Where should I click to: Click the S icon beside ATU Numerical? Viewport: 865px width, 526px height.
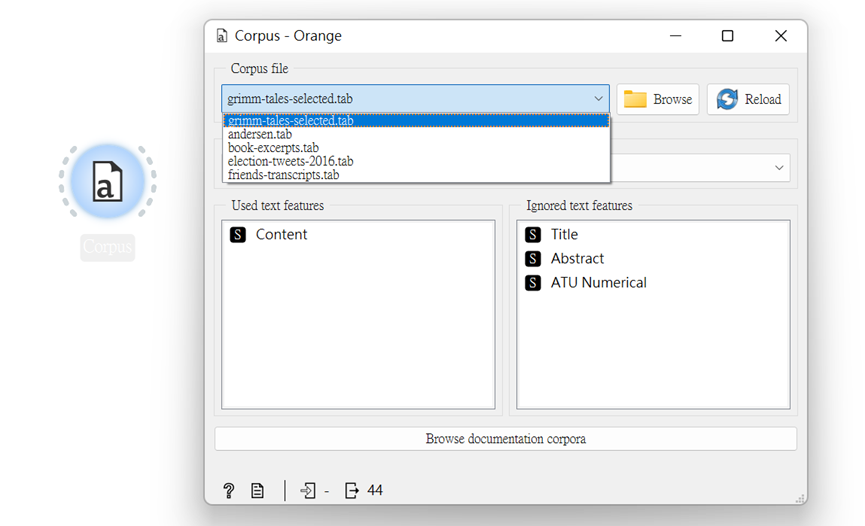click(x=533, y=283)
